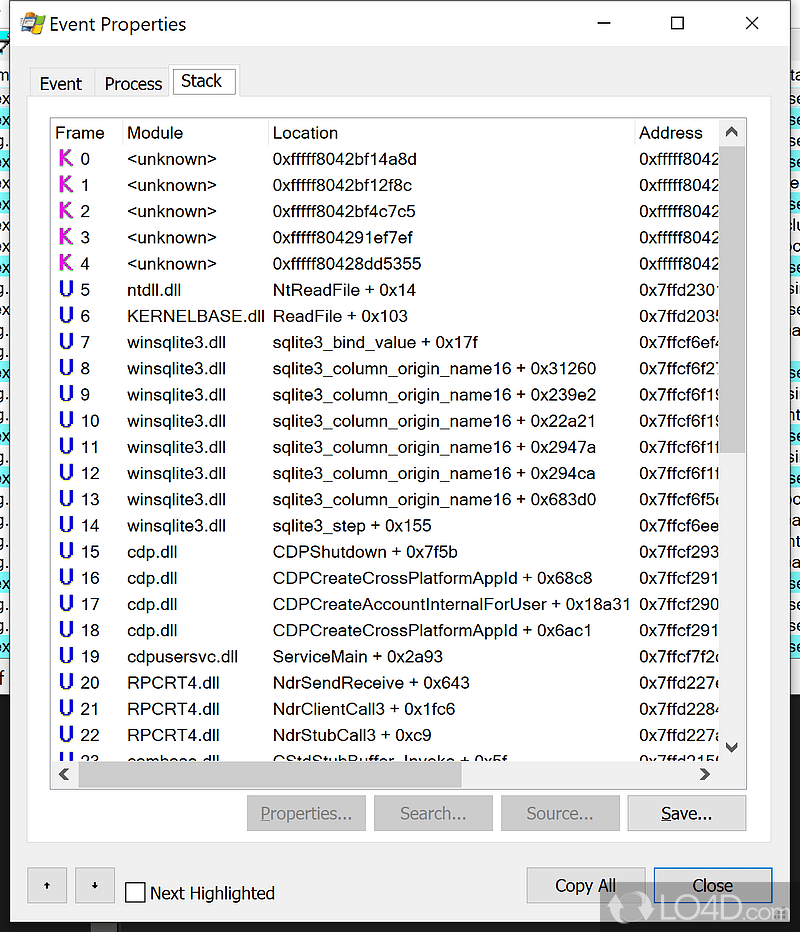Select the K icon beside frame 2
The image size is (800, 932).
pyautogui.click(x=66, y=210)
